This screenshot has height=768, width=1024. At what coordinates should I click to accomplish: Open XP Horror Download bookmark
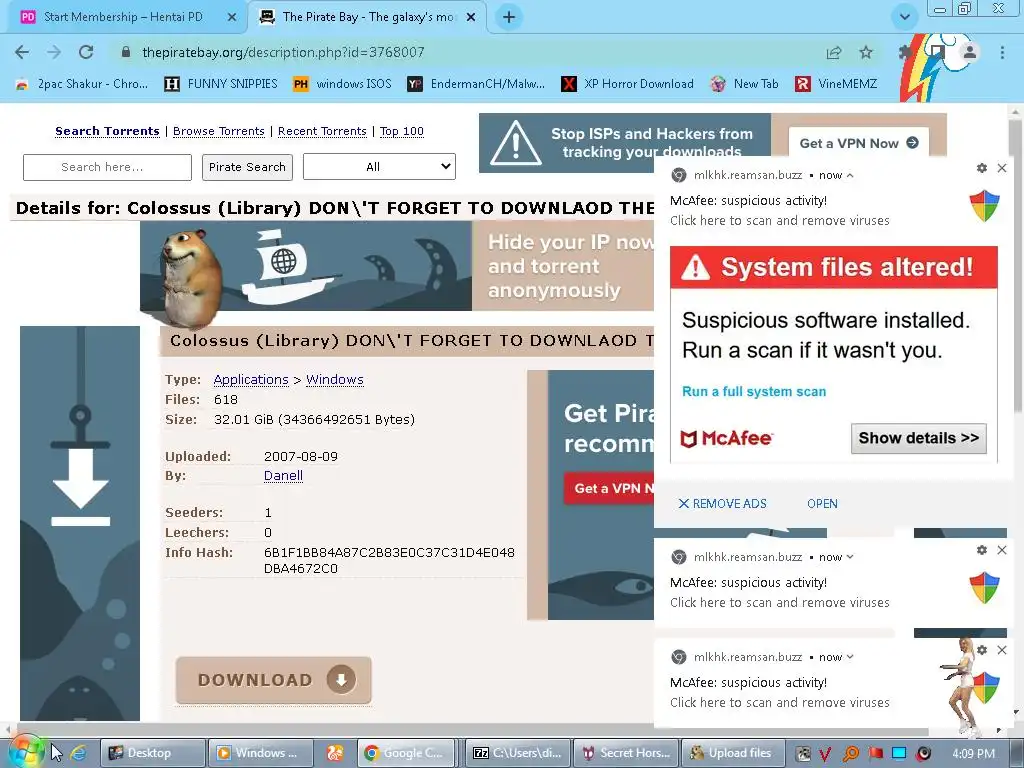(628, 84)
